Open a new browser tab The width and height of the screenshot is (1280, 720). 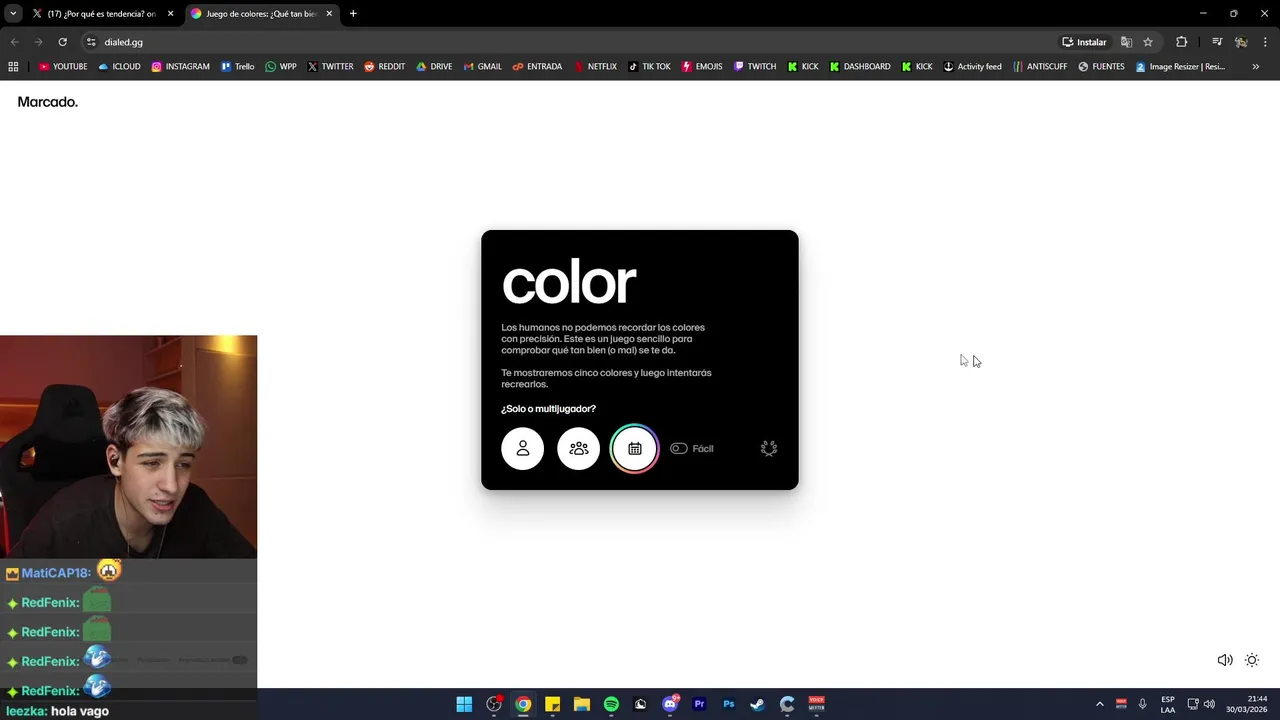pos(353,14)
